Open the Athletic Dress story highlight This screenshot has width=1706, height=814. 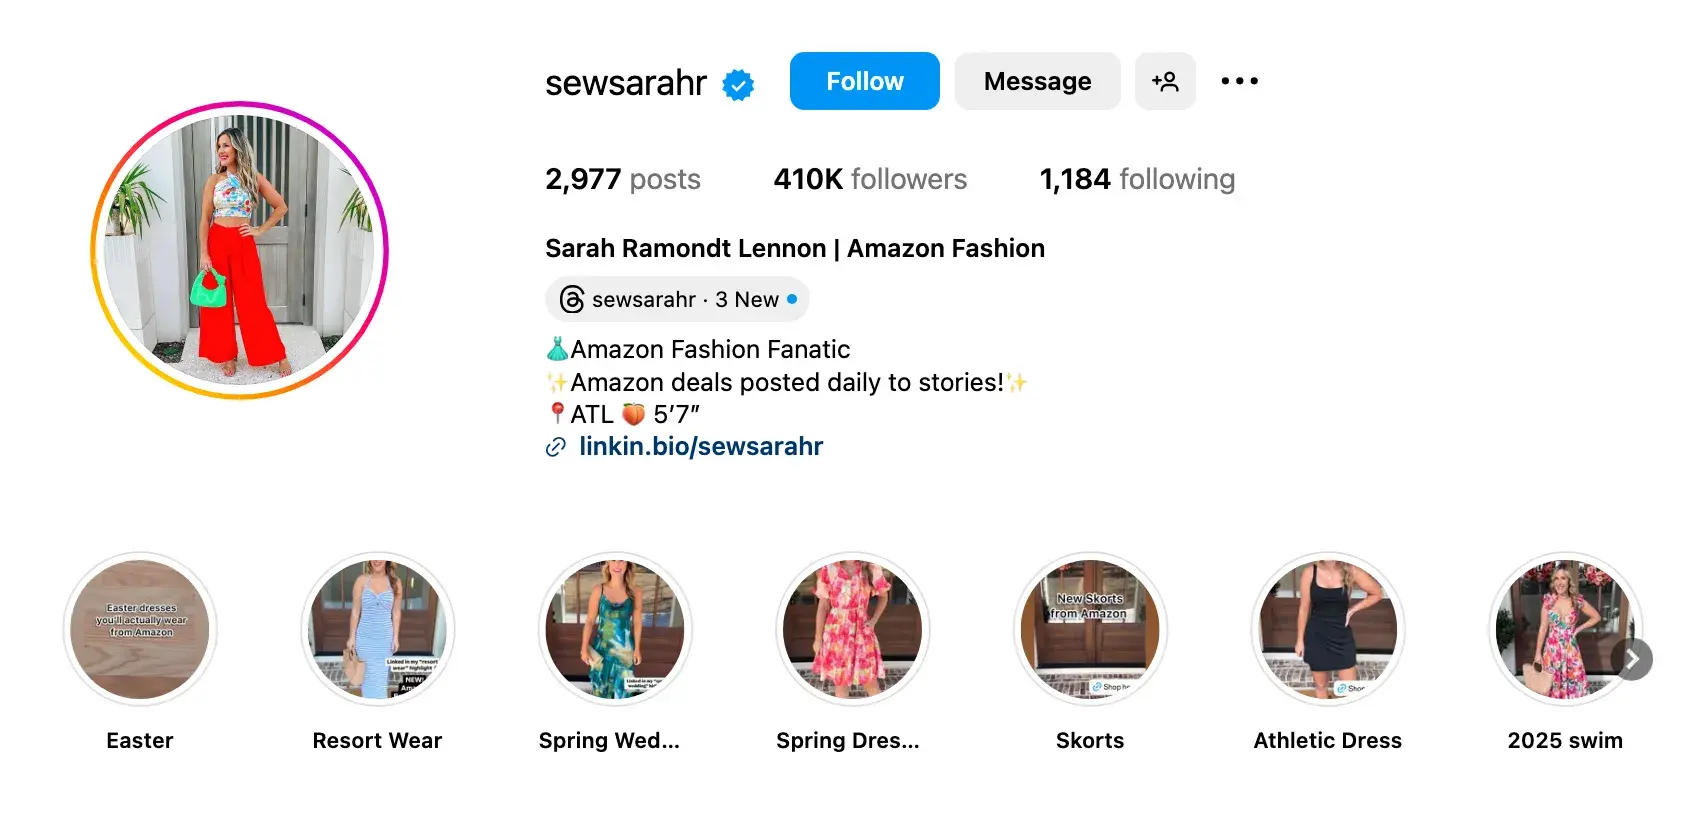(x=1327, y=629)
